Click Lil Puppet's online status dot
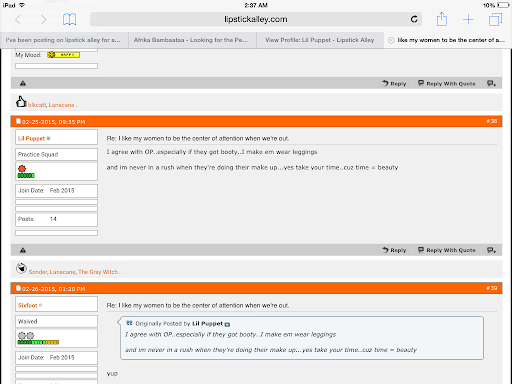The width and height of the screenshot is (512, 384). (49, 138)
